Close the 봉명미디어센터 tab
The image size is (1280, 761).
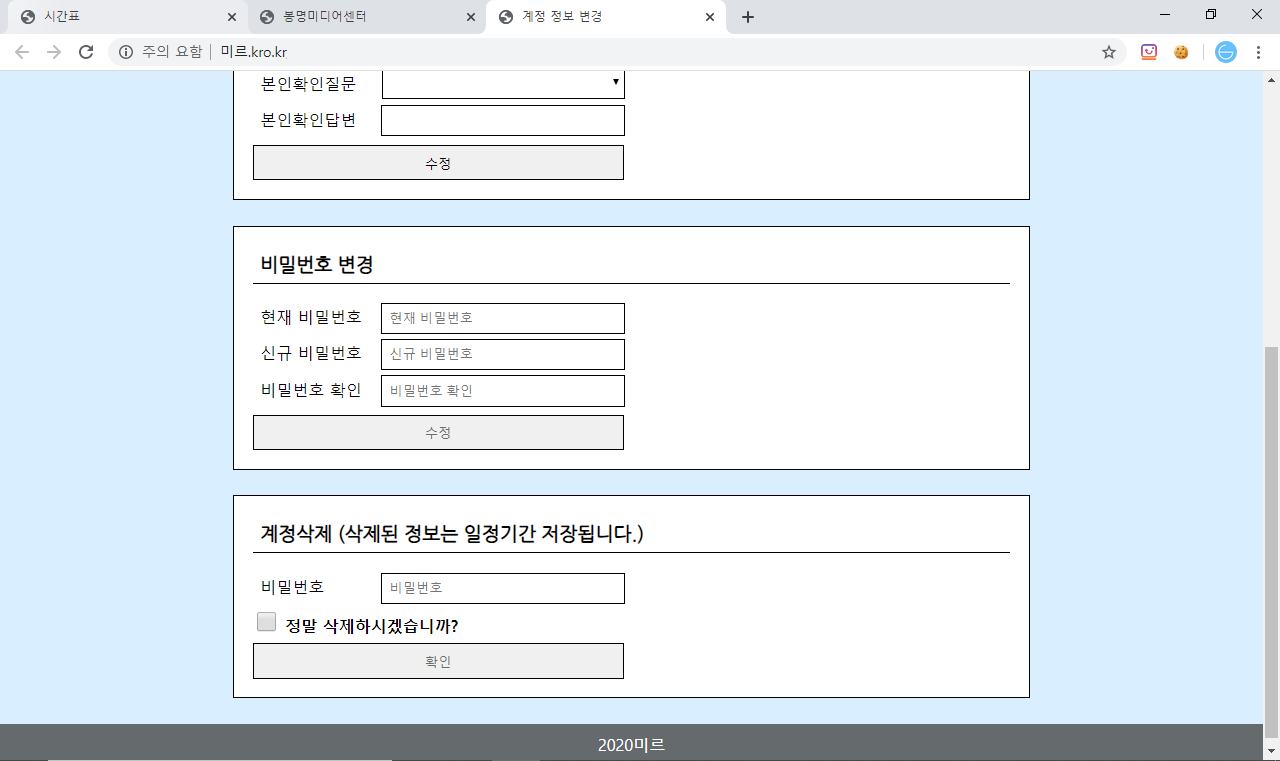point(470,17)
